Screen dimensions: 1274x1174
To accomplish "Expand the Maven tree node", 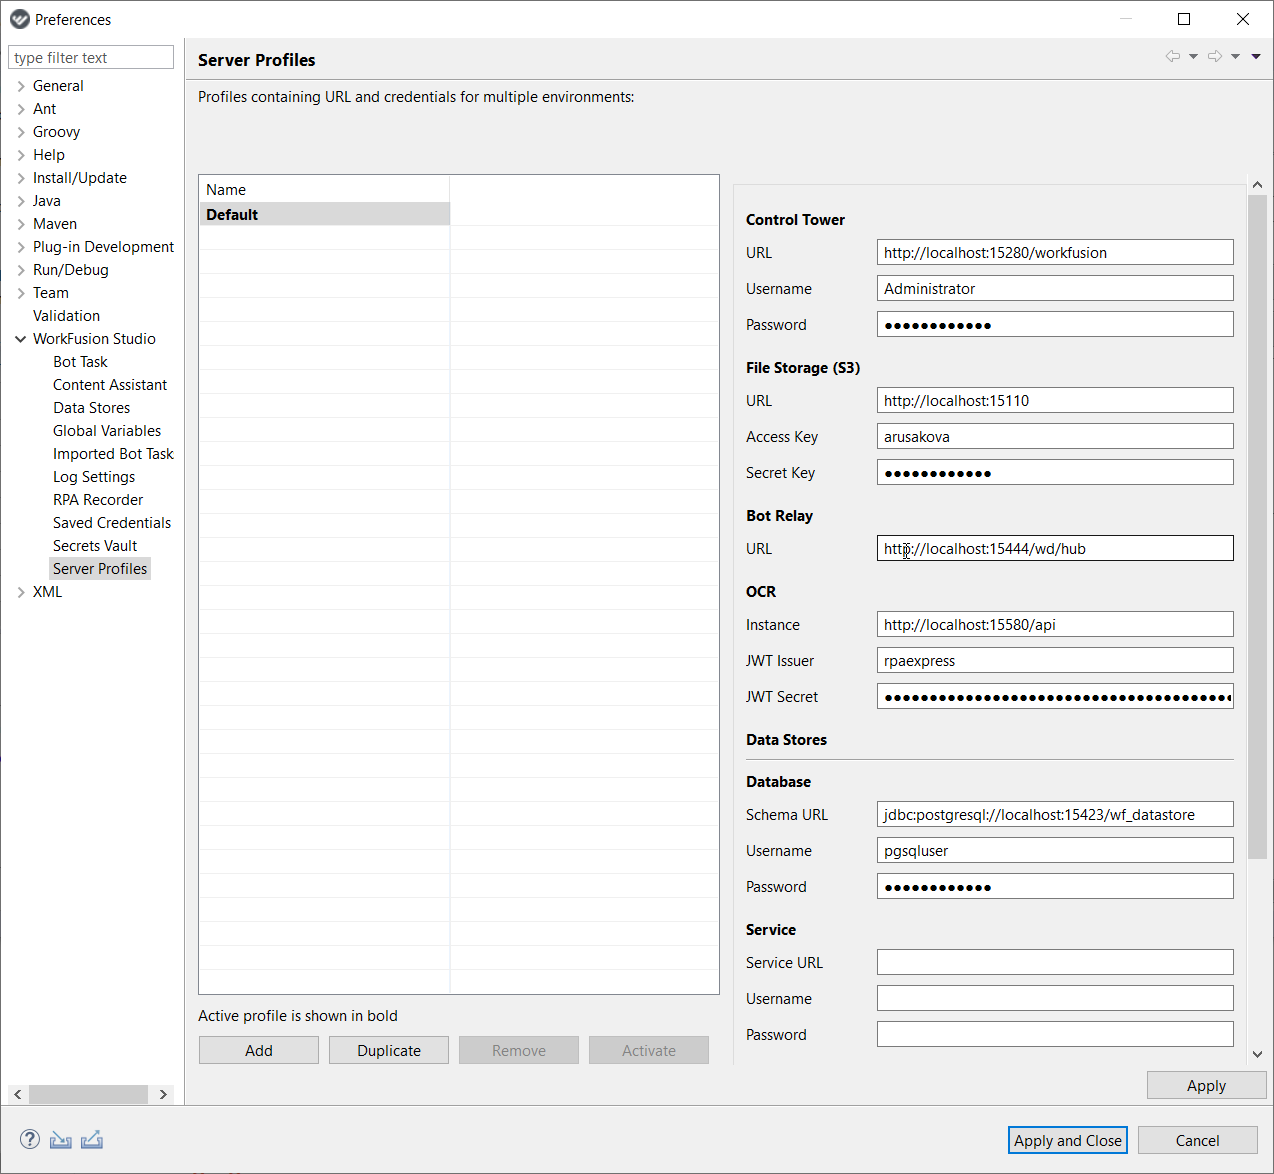I will tap(21, 224).
